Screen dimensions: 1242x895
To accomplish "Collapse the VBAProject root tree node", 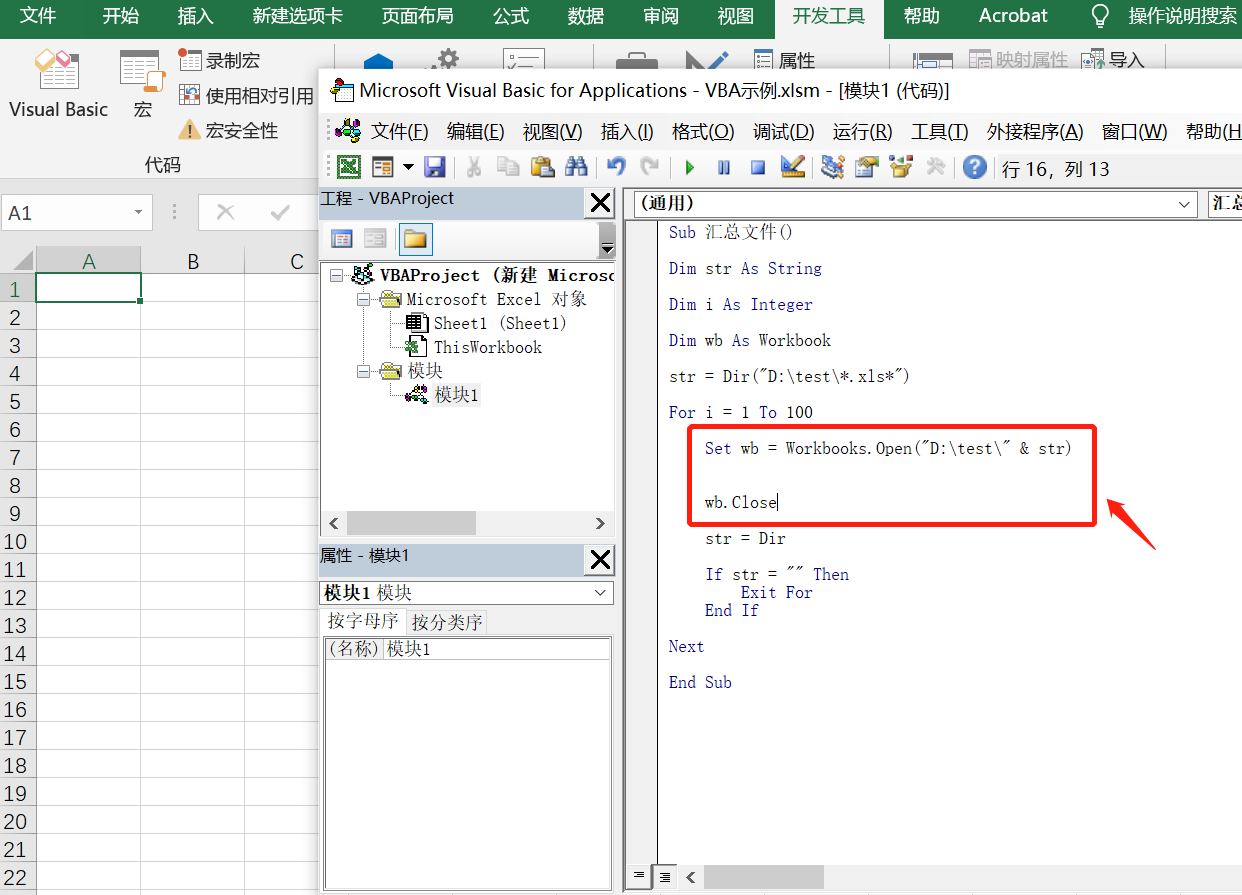I will 336,275.
